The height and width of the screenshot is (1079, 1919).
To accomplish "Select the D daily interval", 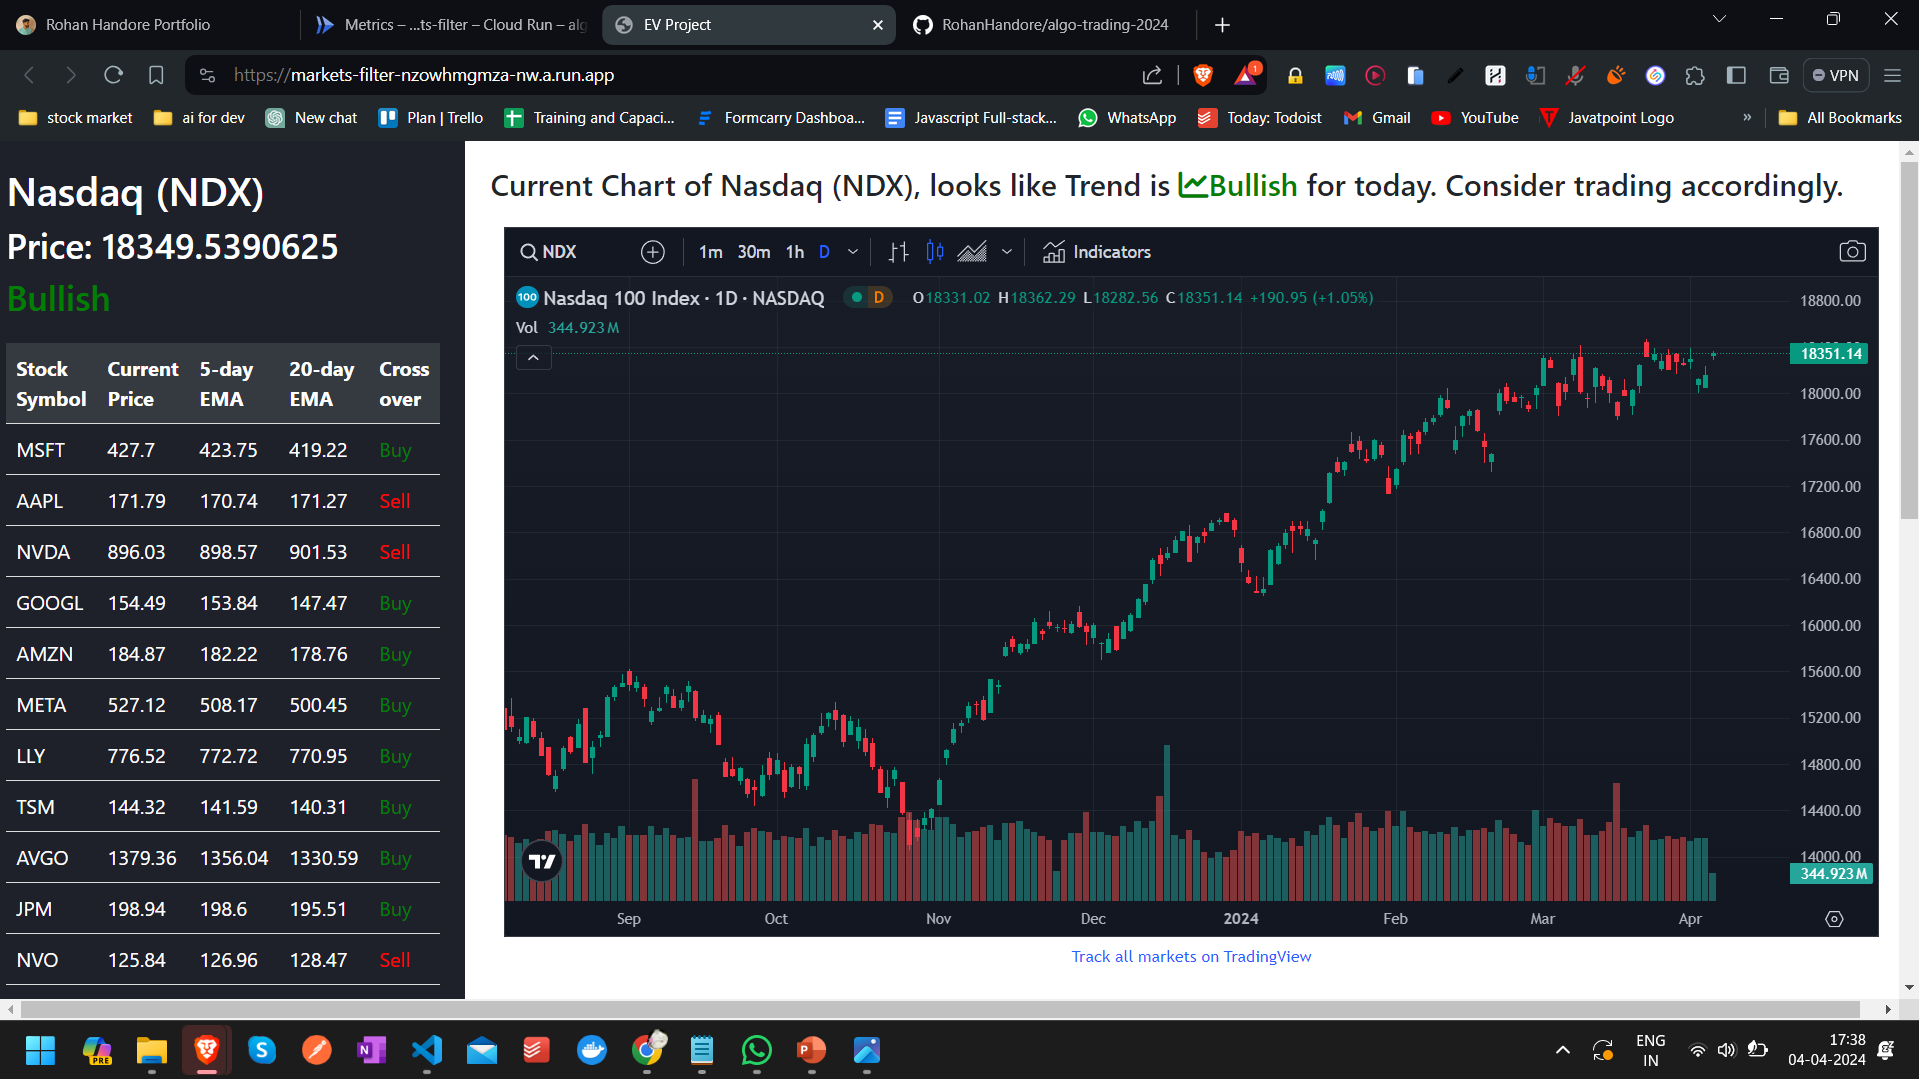I will 824,252.
